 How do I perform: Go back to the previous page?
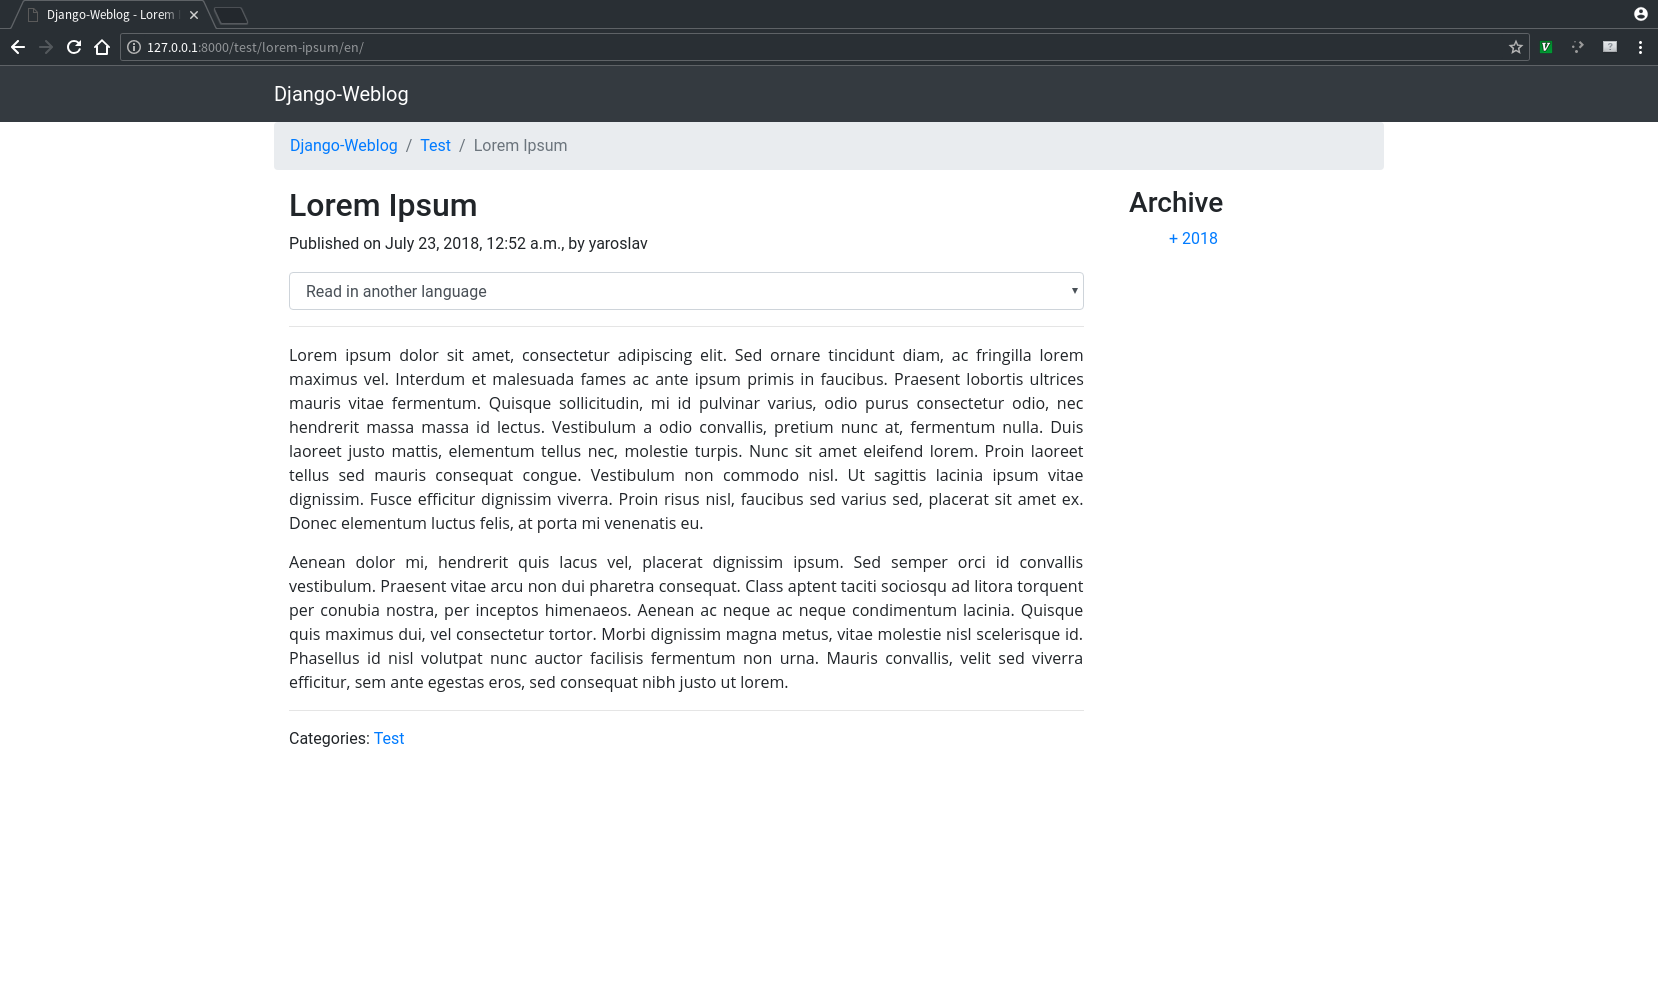pos(18,47)
